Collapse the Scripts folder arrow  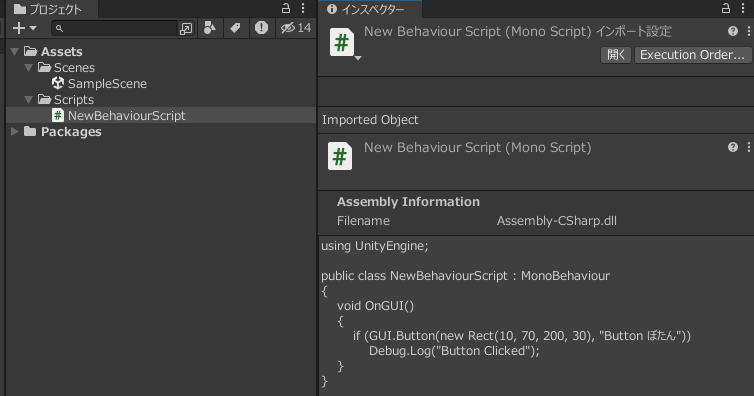tap(29, 99)
